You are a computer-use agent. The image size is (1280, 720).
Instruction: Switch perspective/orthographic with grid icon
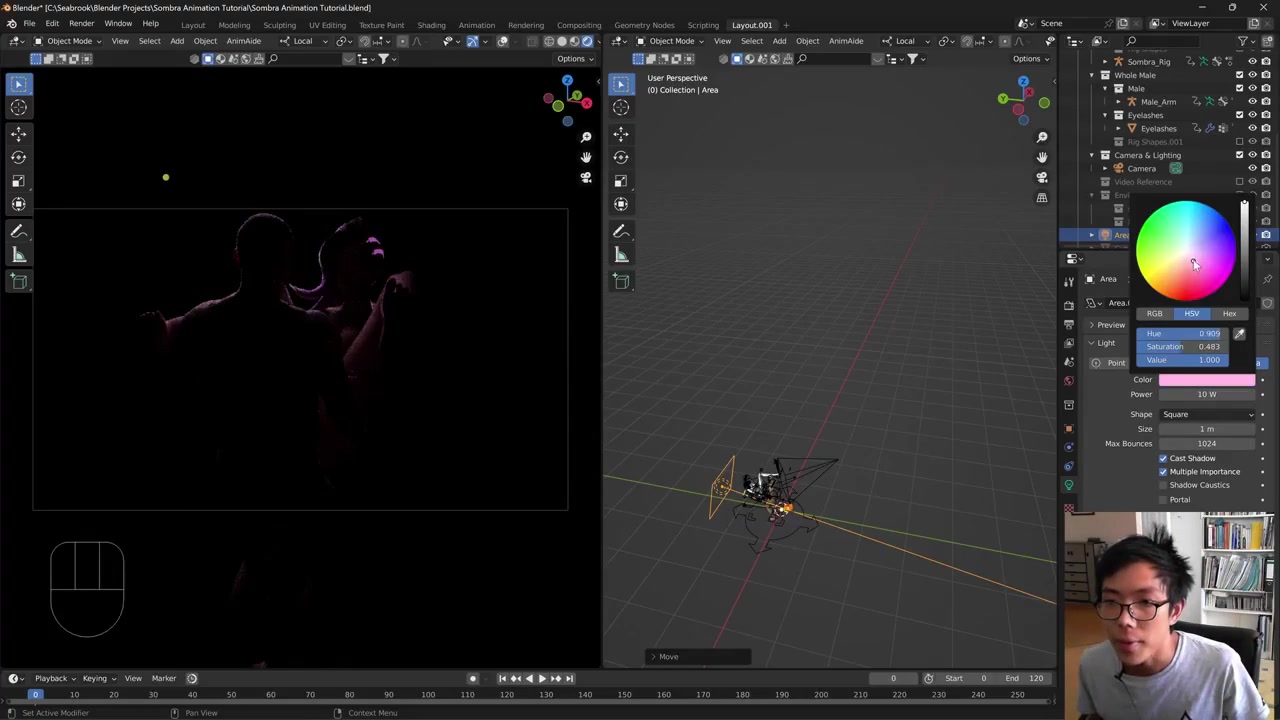(x=1042, y=198)
